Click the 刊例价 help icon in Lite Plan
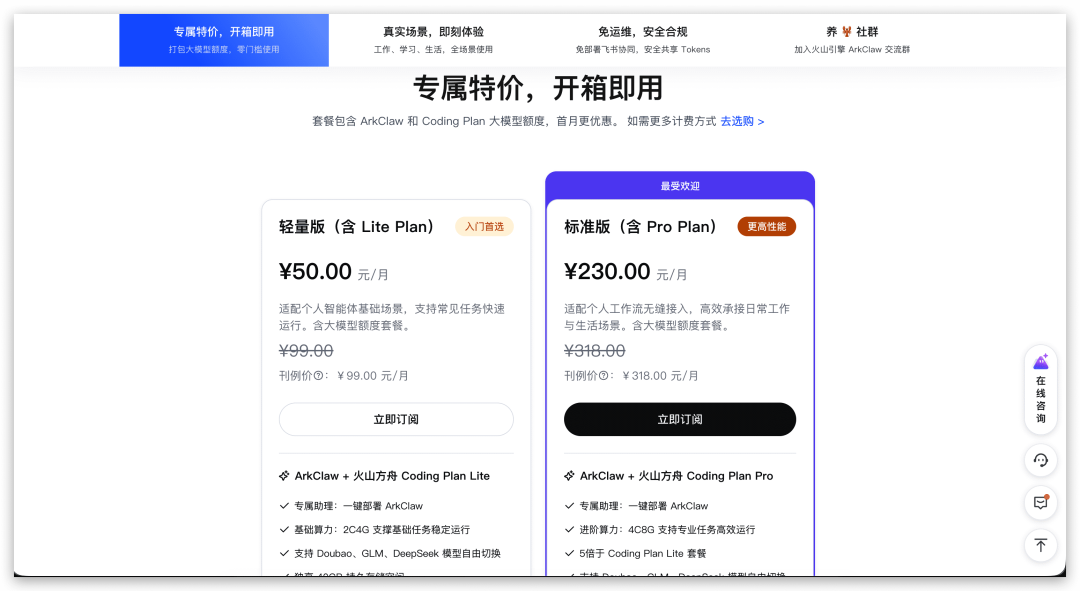This screenshot has height=591, width=1080. coord(319,376)
